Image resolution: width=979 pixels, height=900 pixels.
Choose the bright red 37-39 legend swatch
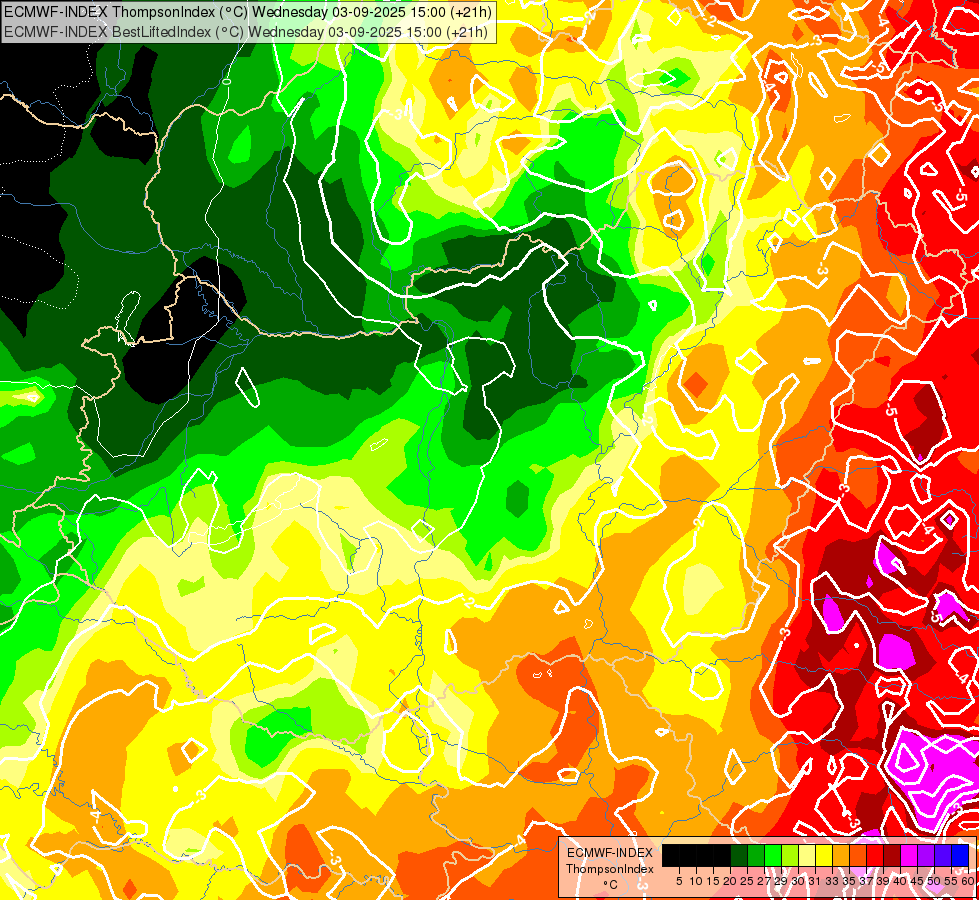[x=875, y=855]
